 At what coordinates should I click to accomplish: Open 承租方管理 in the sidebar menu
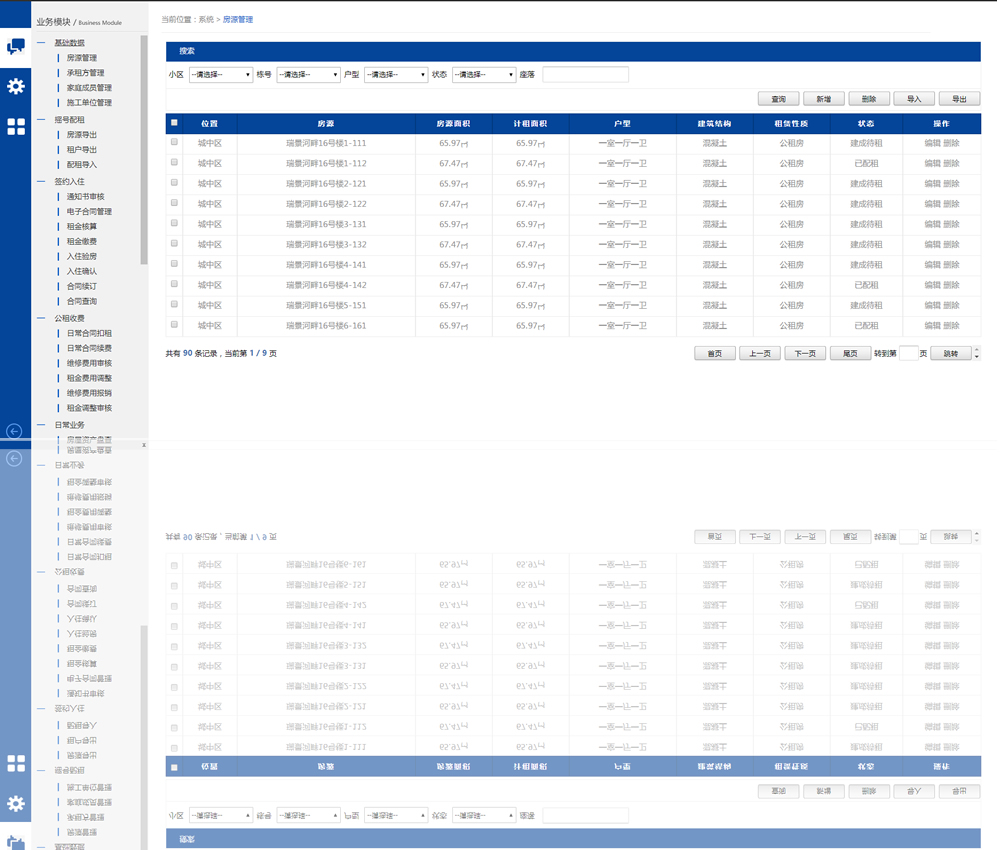pyautogui.click(x=85, y=73)
